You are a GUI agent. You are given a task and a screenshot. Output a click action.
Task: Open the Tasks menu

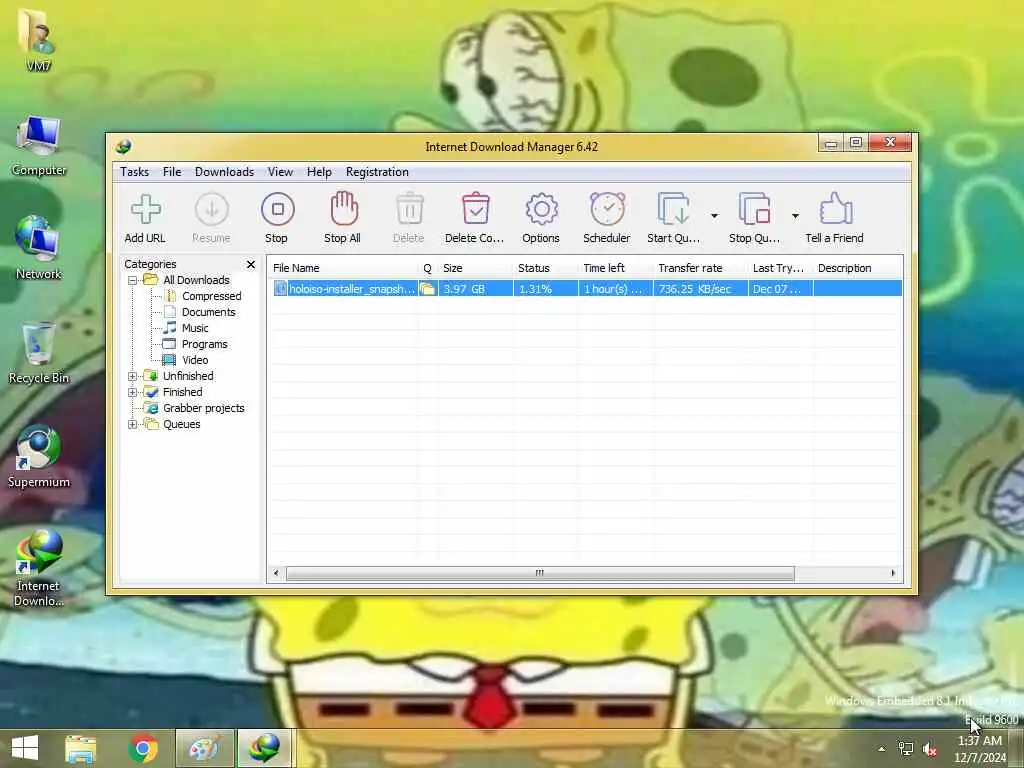(135, 172)
